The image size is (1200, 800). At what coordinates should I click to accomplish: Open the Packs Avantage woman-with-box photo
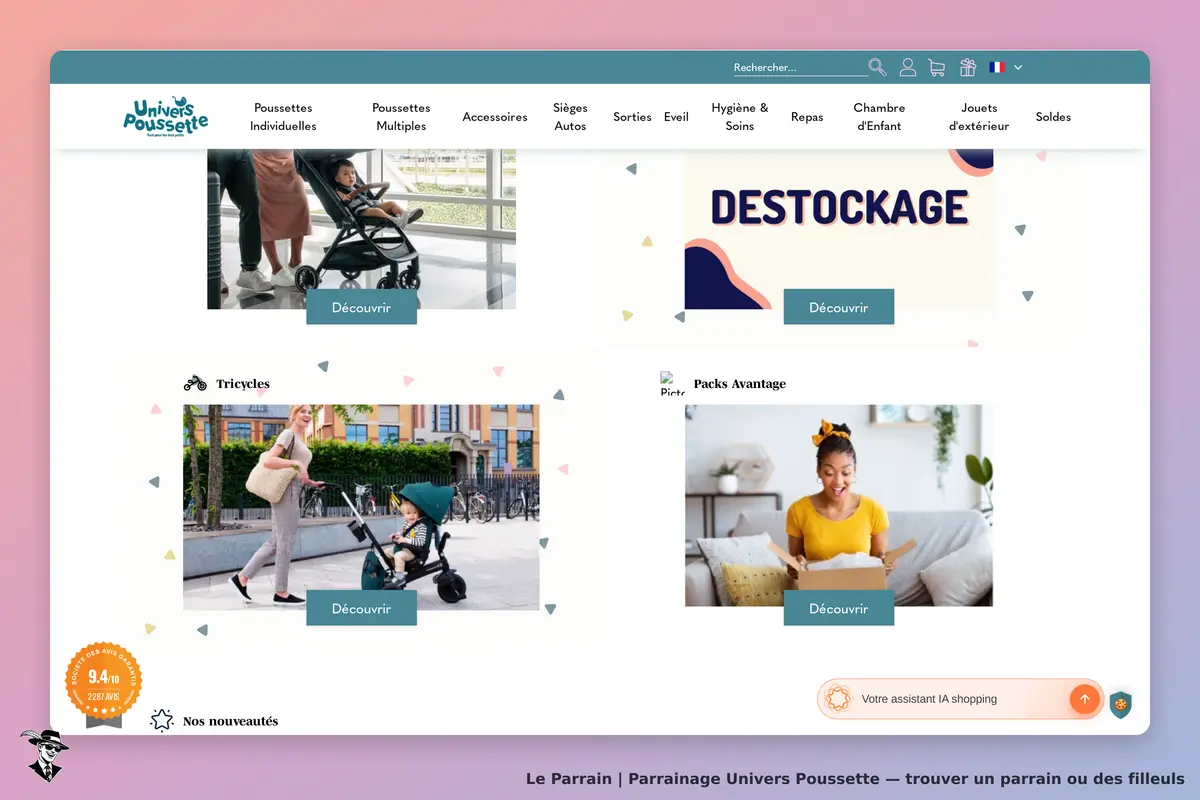[x=839, y=505]
